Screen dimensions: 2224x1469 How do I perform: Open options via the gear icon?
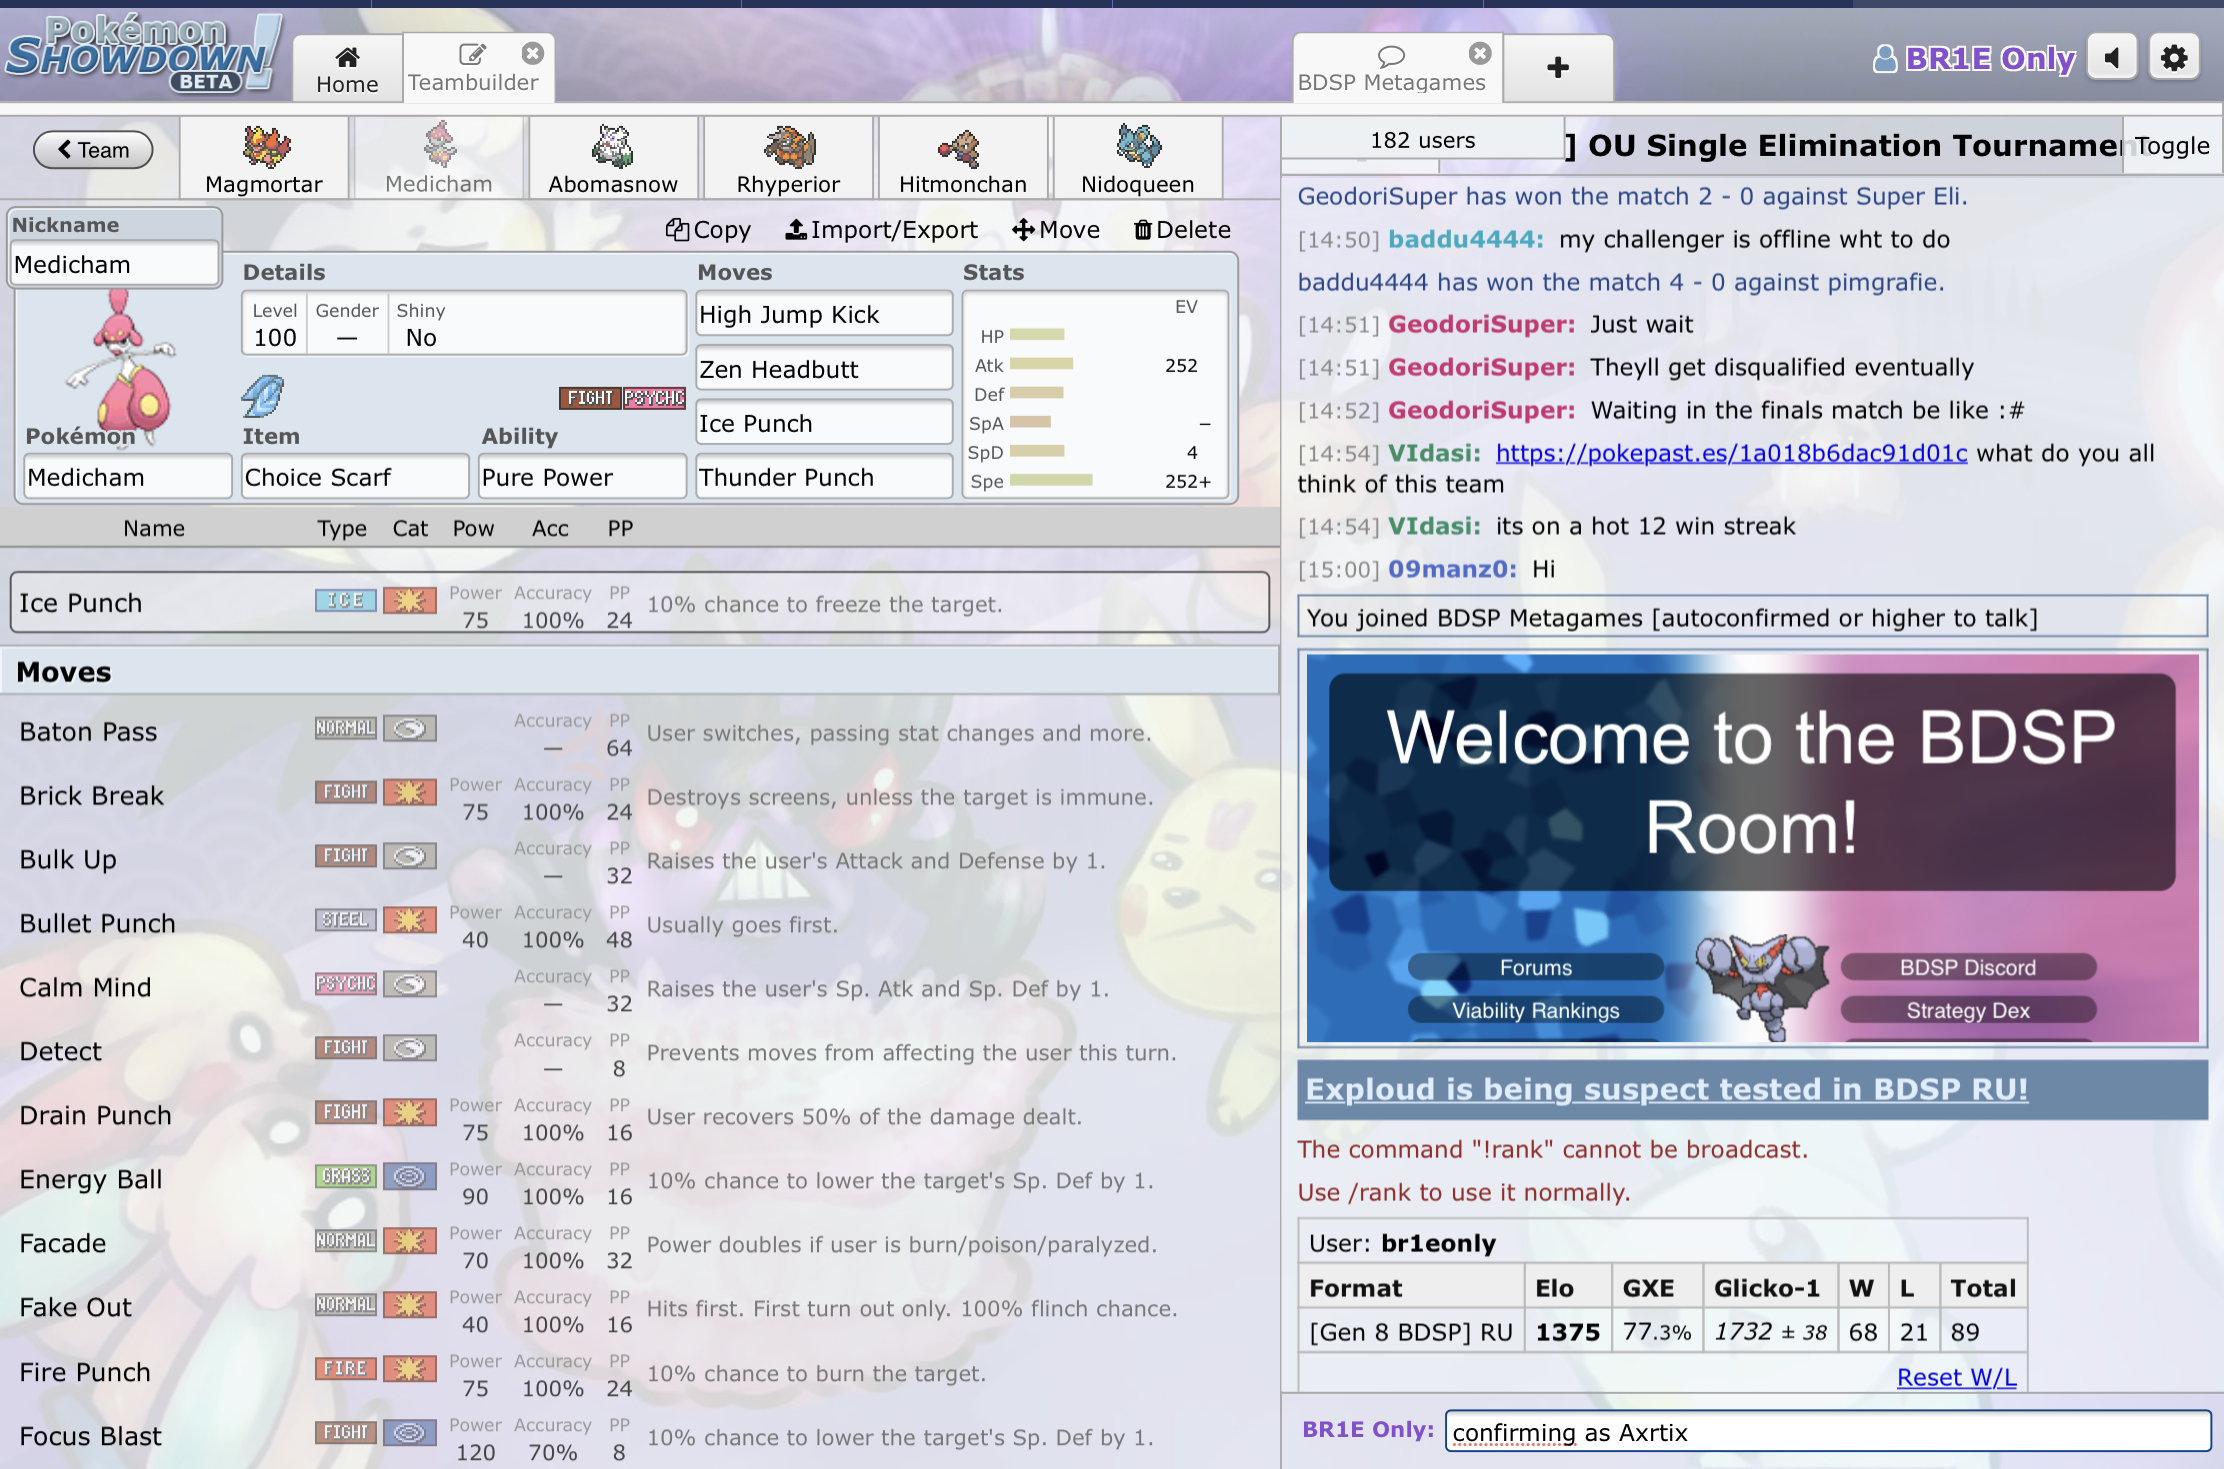pyautogui.click(x=2173, y=58)
